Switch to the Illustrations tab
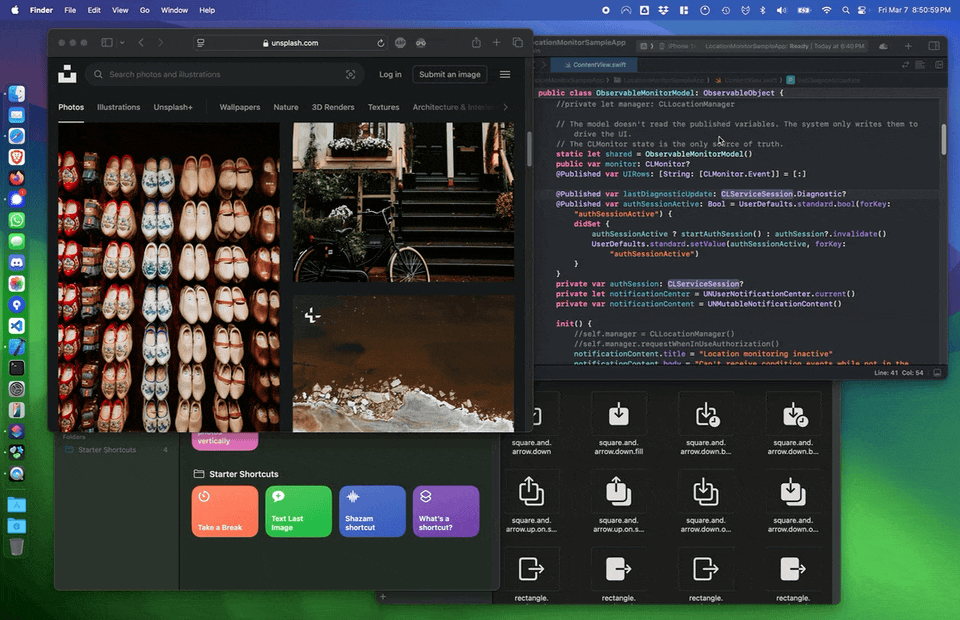 119,107
